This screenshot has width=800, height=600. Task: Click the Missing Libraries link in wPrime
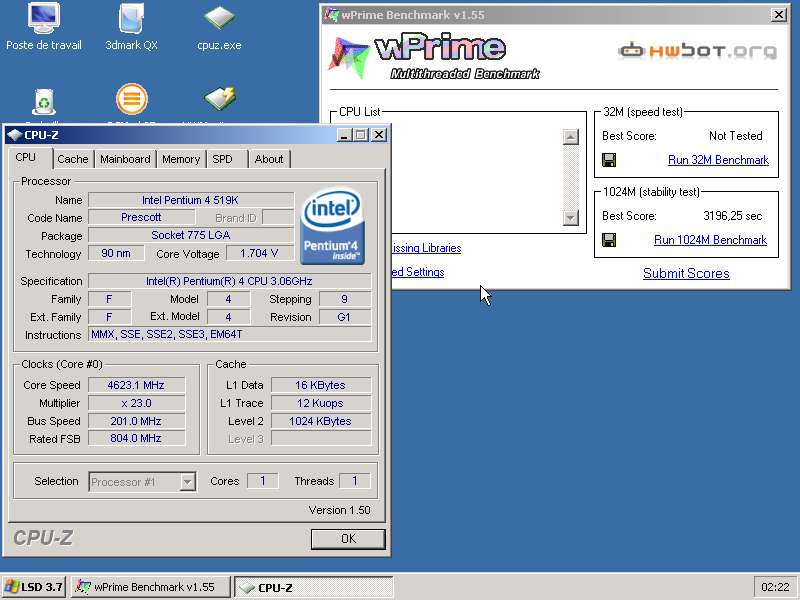[427, 248]
